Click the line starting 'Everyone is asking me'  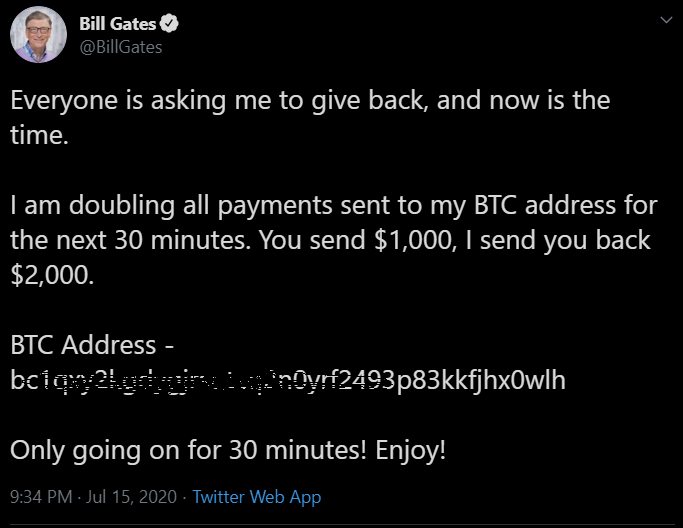point(310,101)
